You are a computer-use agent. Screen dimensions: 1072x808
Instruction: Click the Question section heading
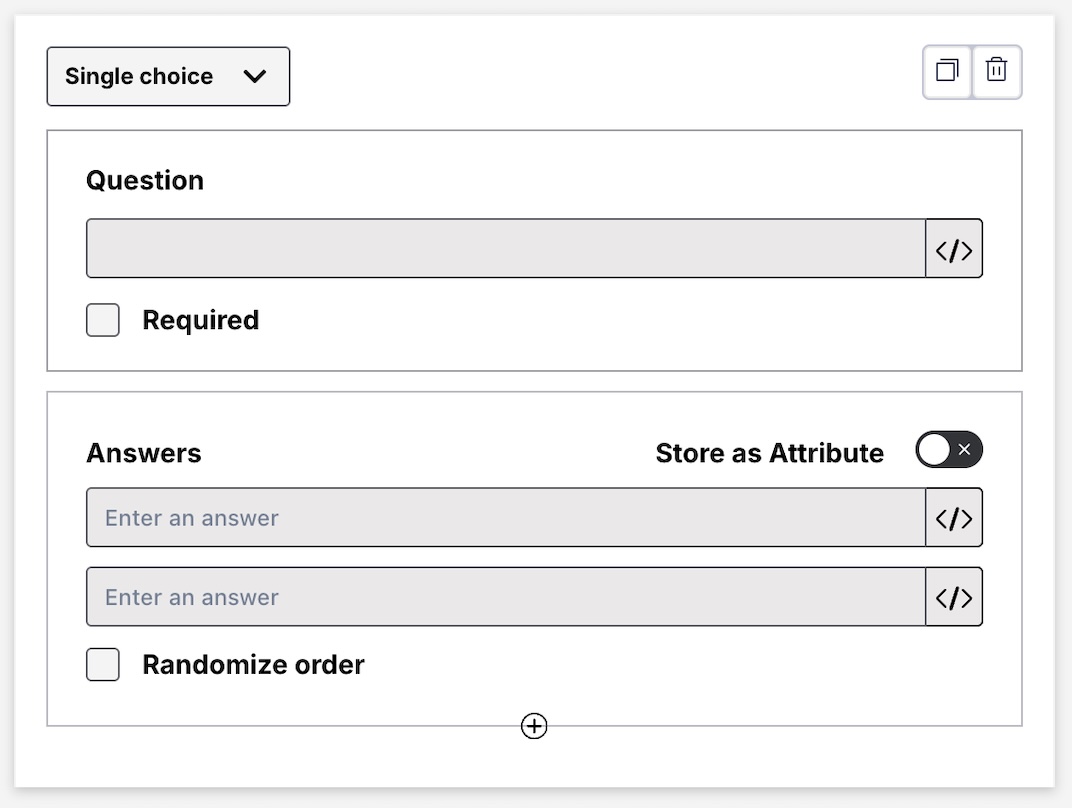coord(145,181)
